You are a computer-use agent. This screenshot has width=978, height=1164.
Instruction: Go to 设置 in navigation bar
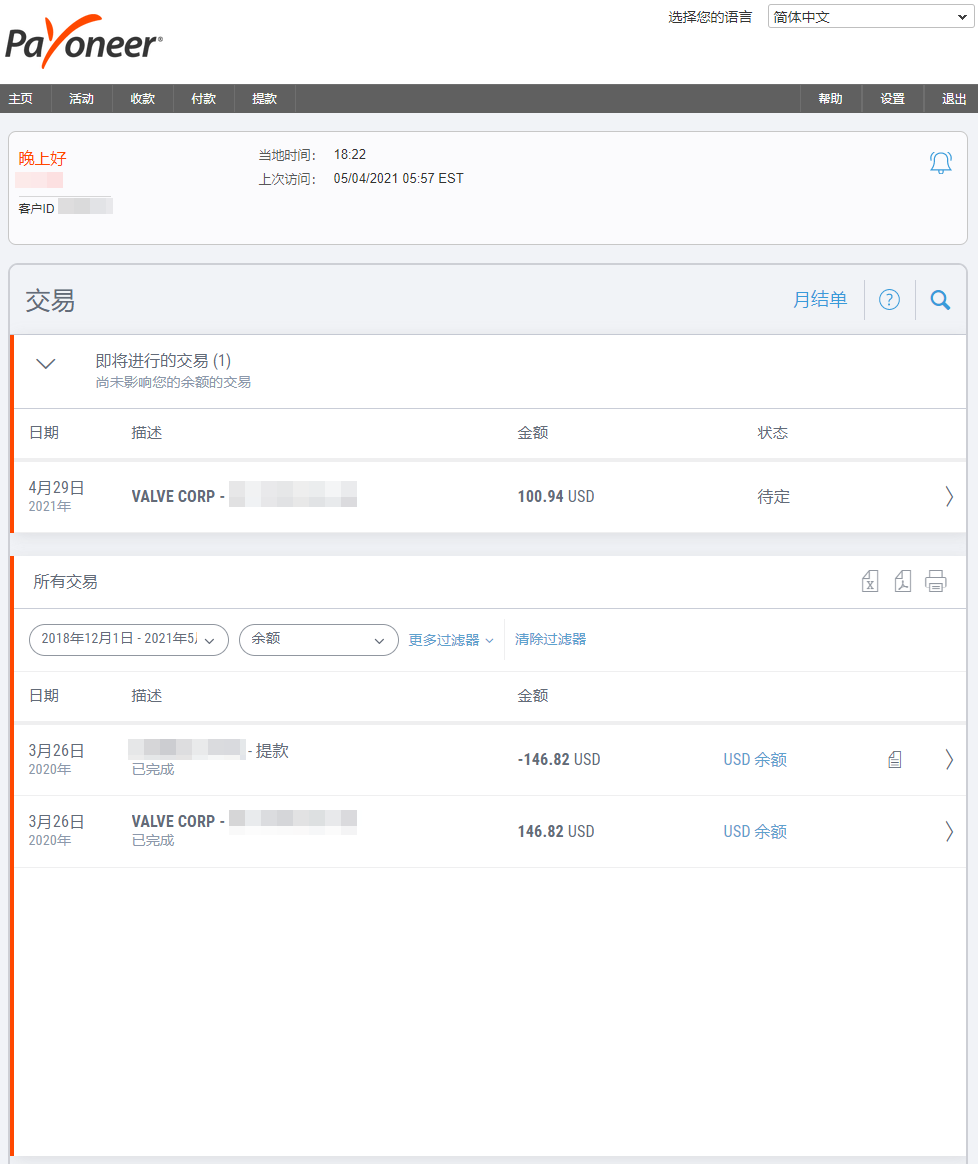pos(892,99)
